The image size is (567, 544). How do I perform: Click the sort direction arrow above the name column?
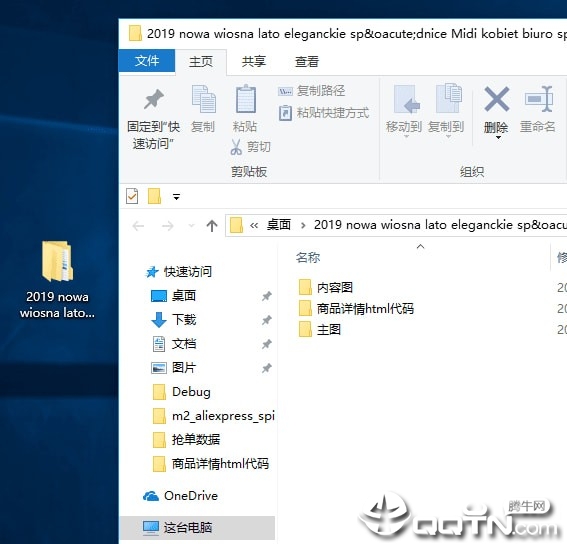420,247
